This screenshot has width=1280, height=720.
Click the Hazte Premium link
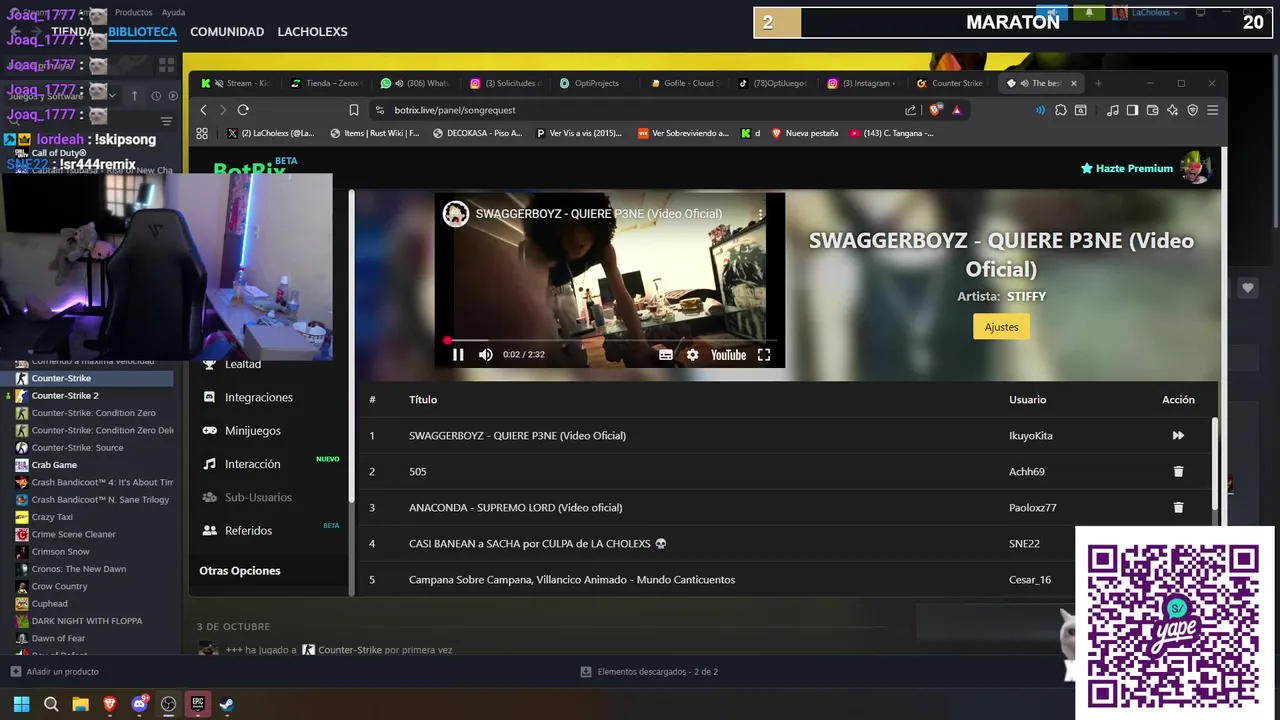click(1126, 168)
